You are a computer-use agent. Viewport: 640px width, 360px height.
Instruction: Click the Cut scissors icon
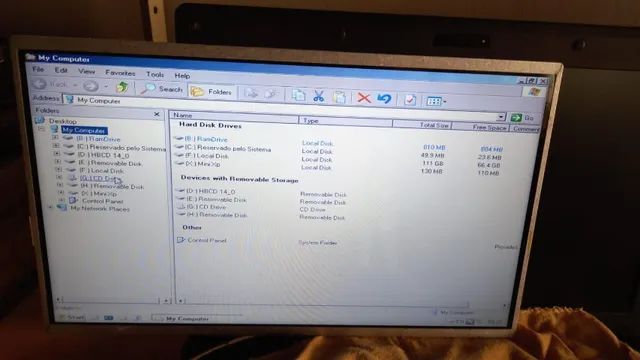pos(319,96)
